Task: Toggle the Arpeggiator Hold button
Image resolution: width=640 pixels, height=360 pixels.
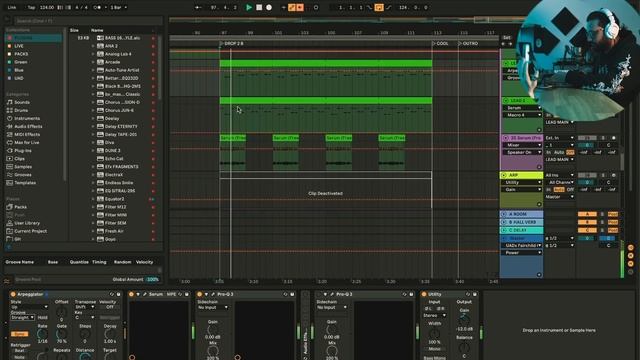Action: pyautogui.click(x=42, y=318)
